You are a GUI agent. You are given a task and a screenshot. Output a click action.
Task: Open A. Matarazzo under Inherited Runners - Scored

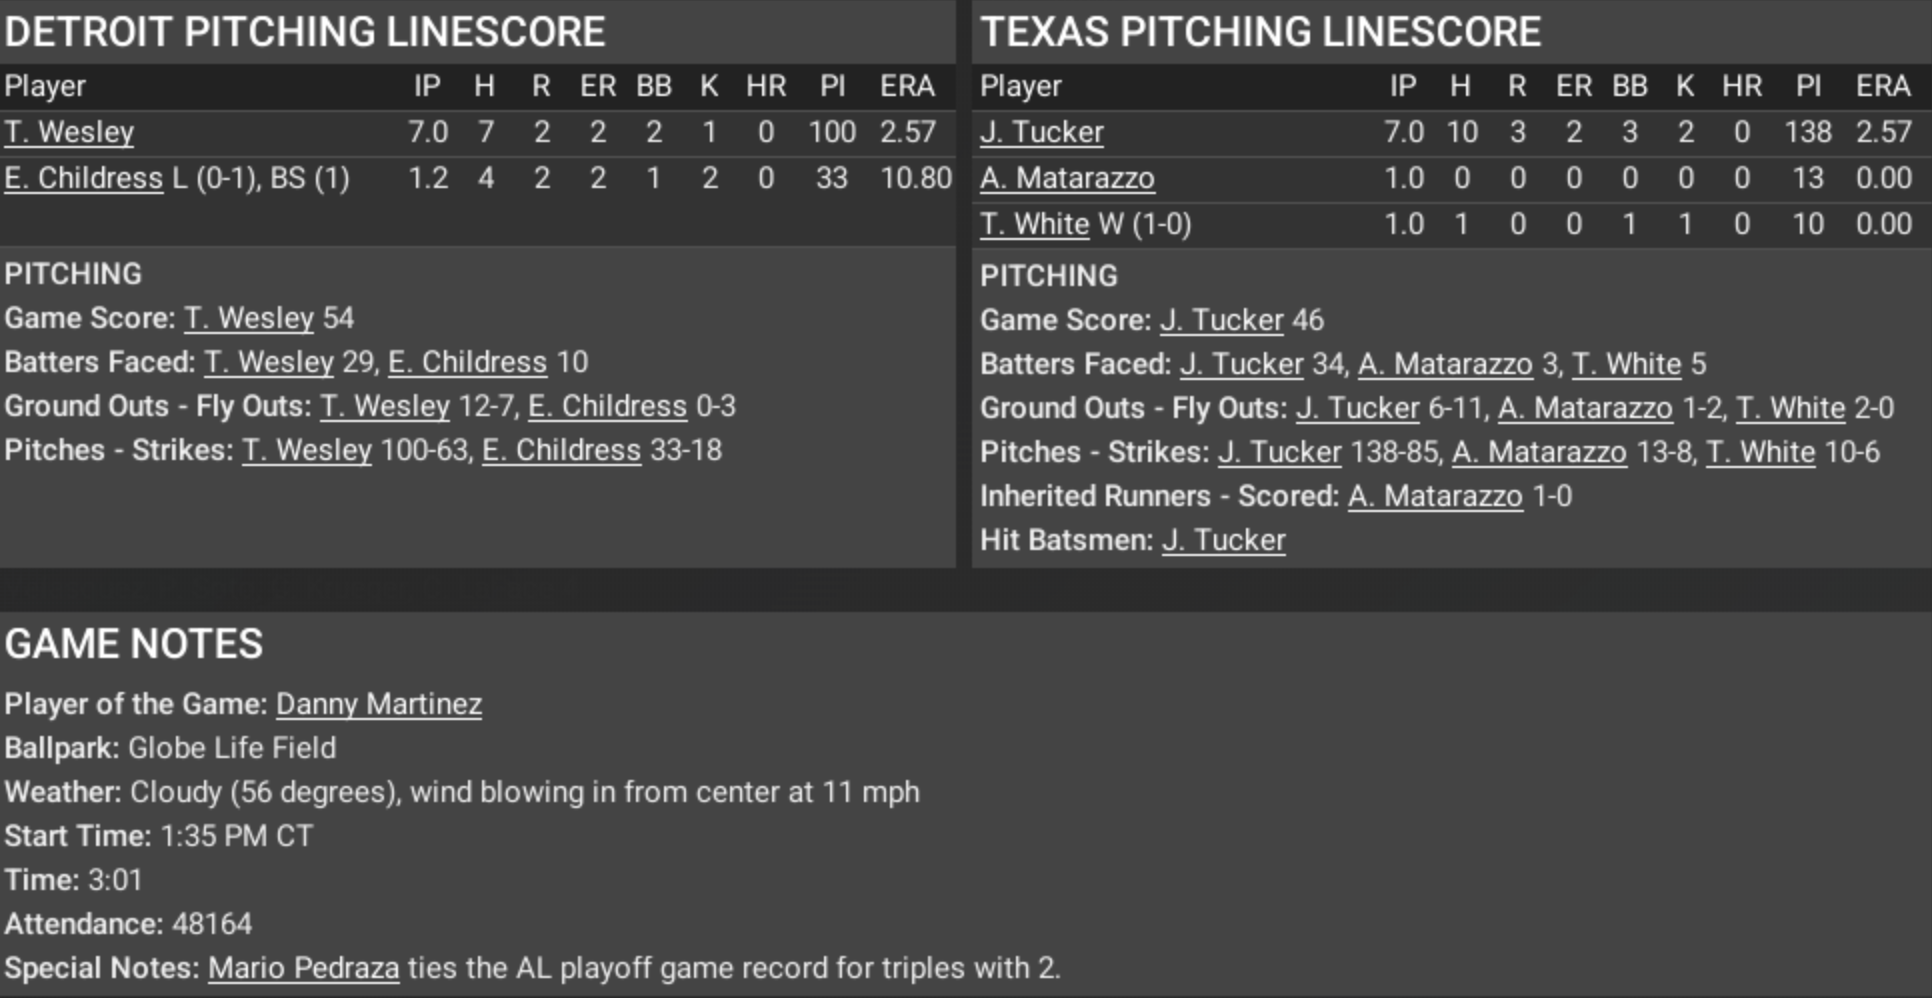click(1435, 496)
